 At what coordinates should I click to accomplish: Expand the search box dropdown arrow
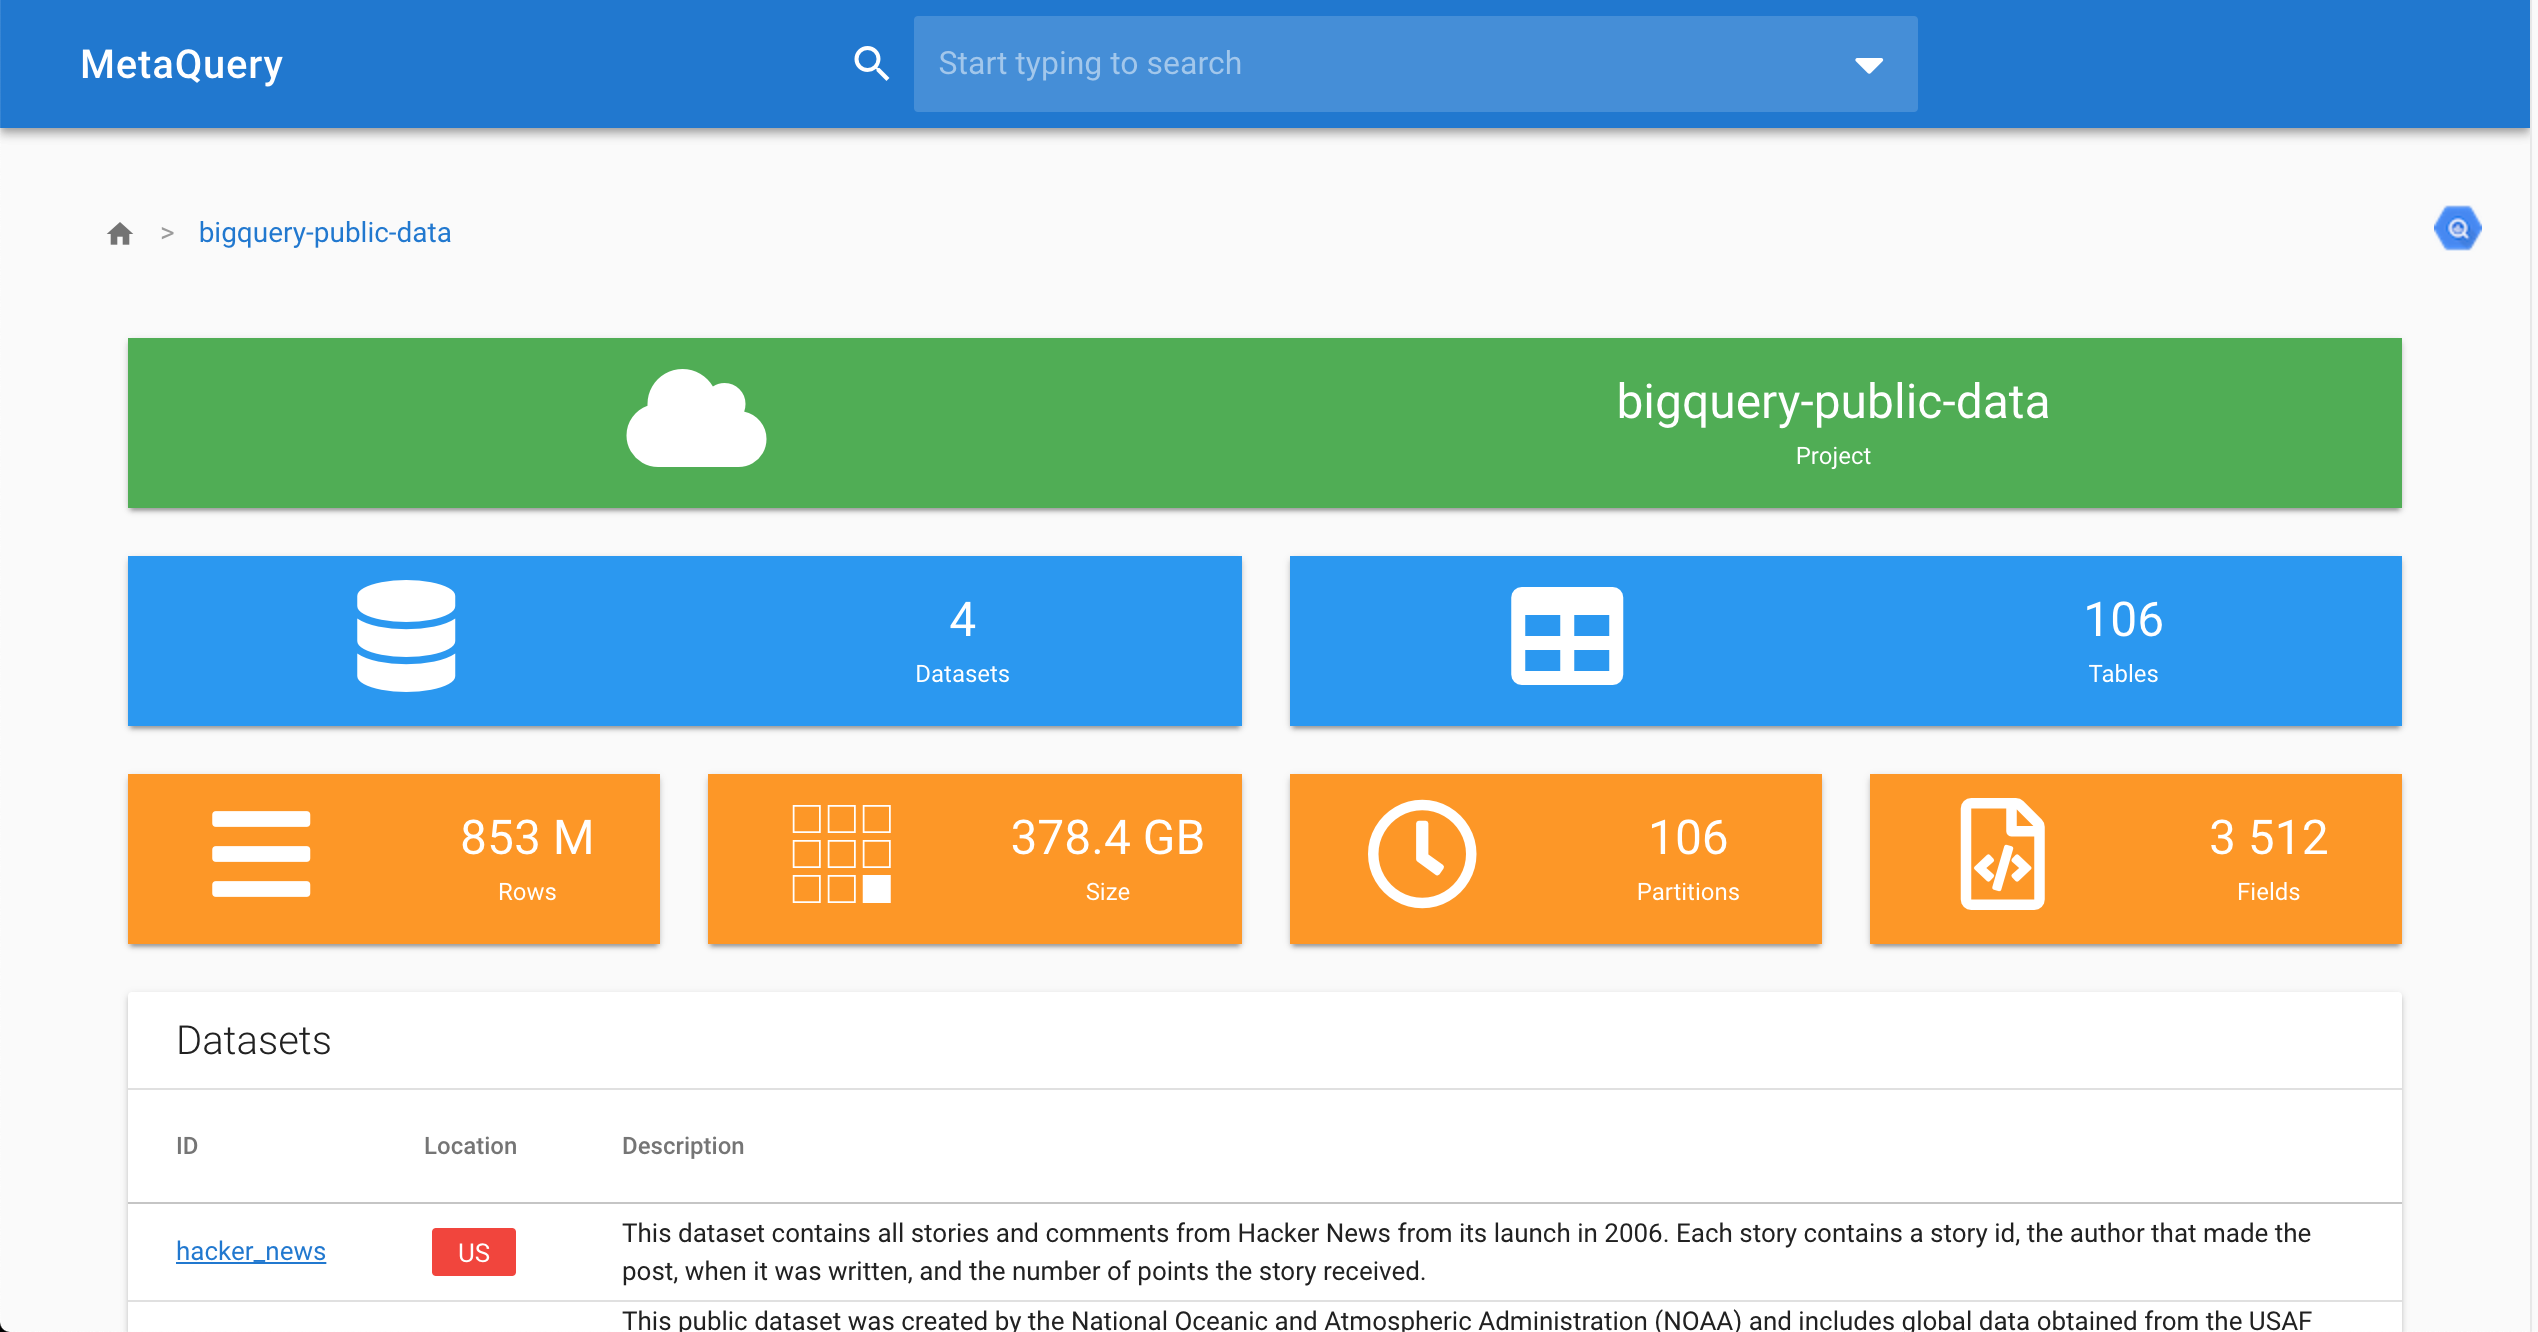[1868, 65]
